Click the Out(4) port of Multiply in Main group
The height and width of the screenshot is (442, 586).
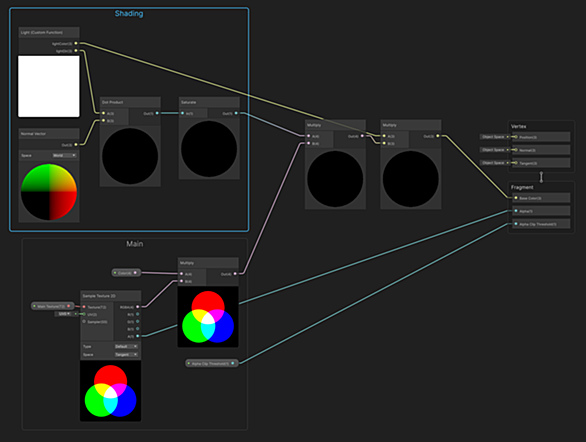tap(235, 274)
